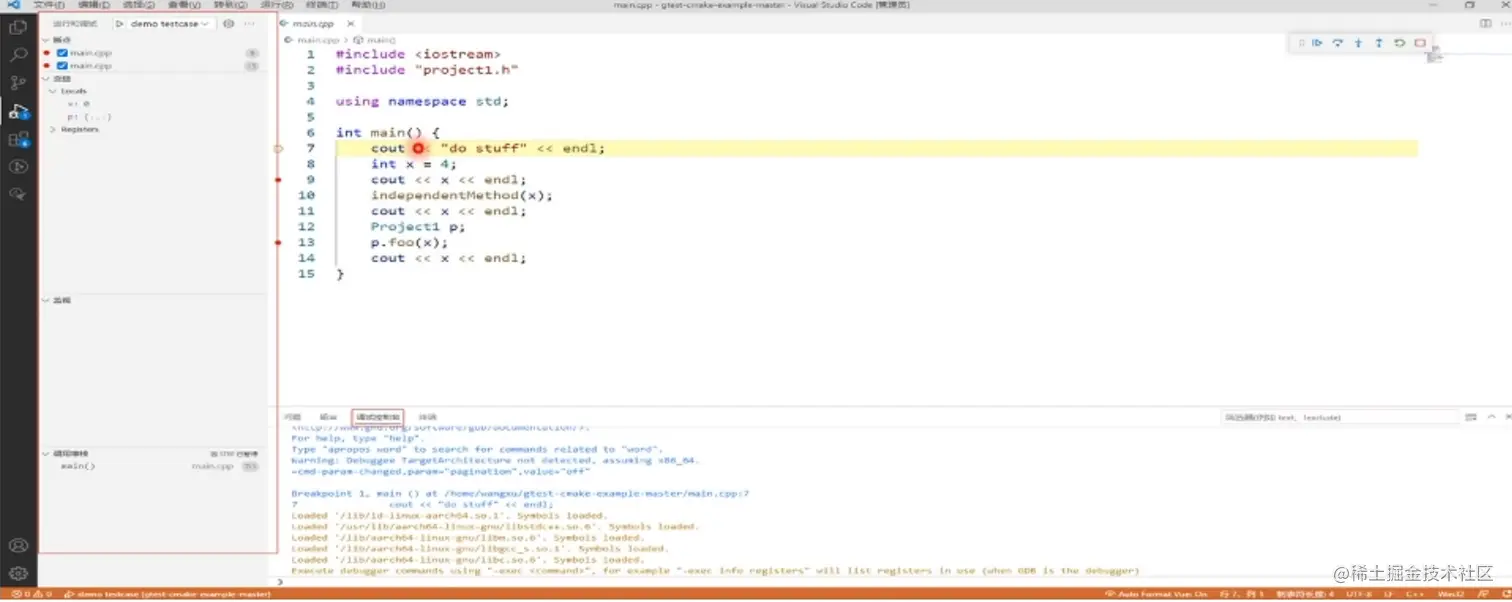The image size is (1512, 602).
Task: Open the 帮助 Help menu
Action: (367, 5)
